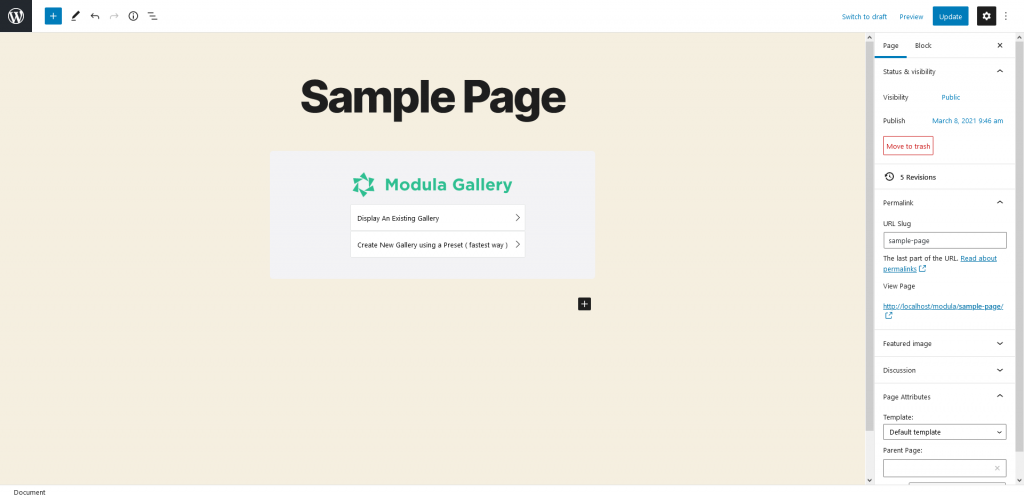Viewport: 1024px width, 498px height.
Task: Open the block inserter plus button
Action: coord(53,16)
